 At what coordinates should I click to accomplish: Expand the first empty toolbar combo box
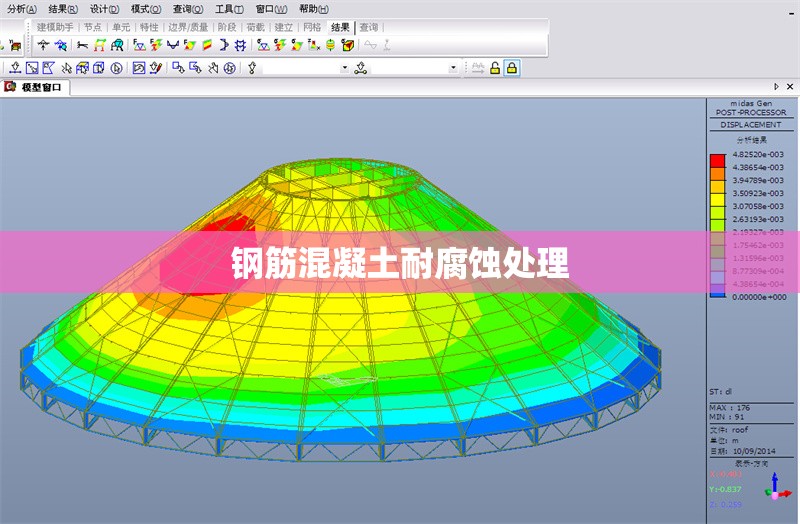pyautogui.click(x=345, y=68)
